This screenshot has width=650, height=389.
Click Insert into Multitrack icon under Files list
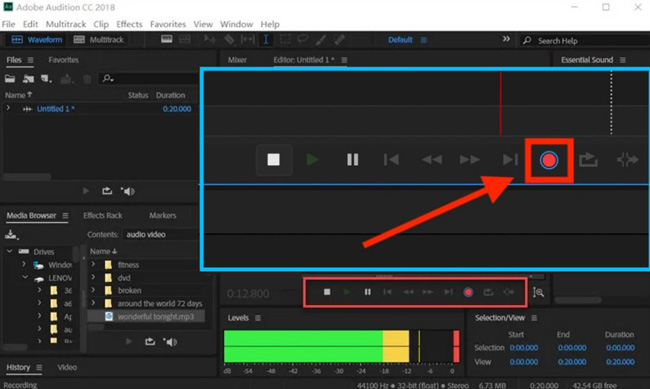107,191
